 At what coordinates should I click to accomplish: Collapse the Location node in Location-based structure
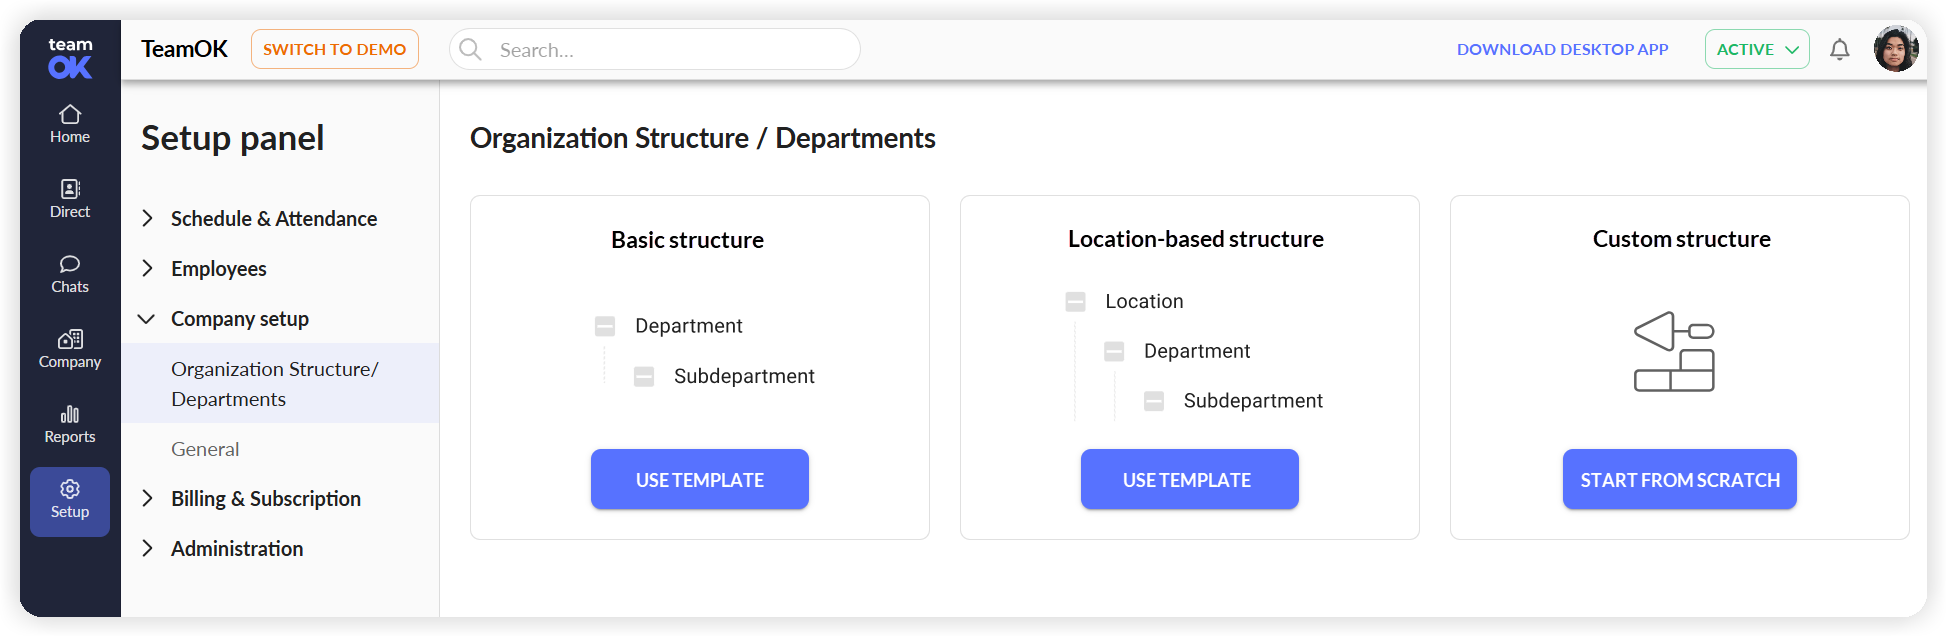(1075, 301)
